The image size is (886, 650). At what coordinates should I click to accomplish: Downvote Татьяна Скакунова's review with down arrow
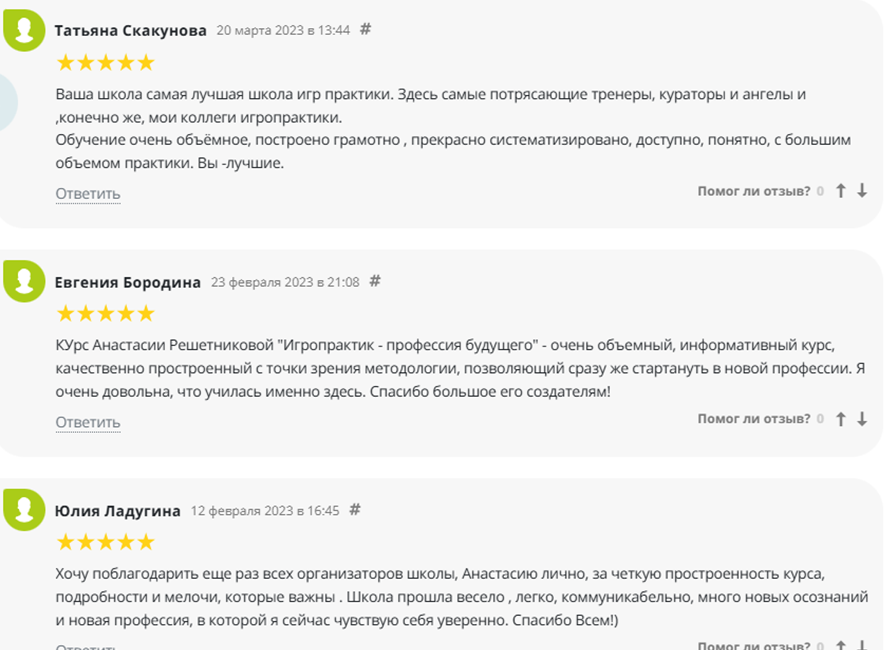coord(863,191)
